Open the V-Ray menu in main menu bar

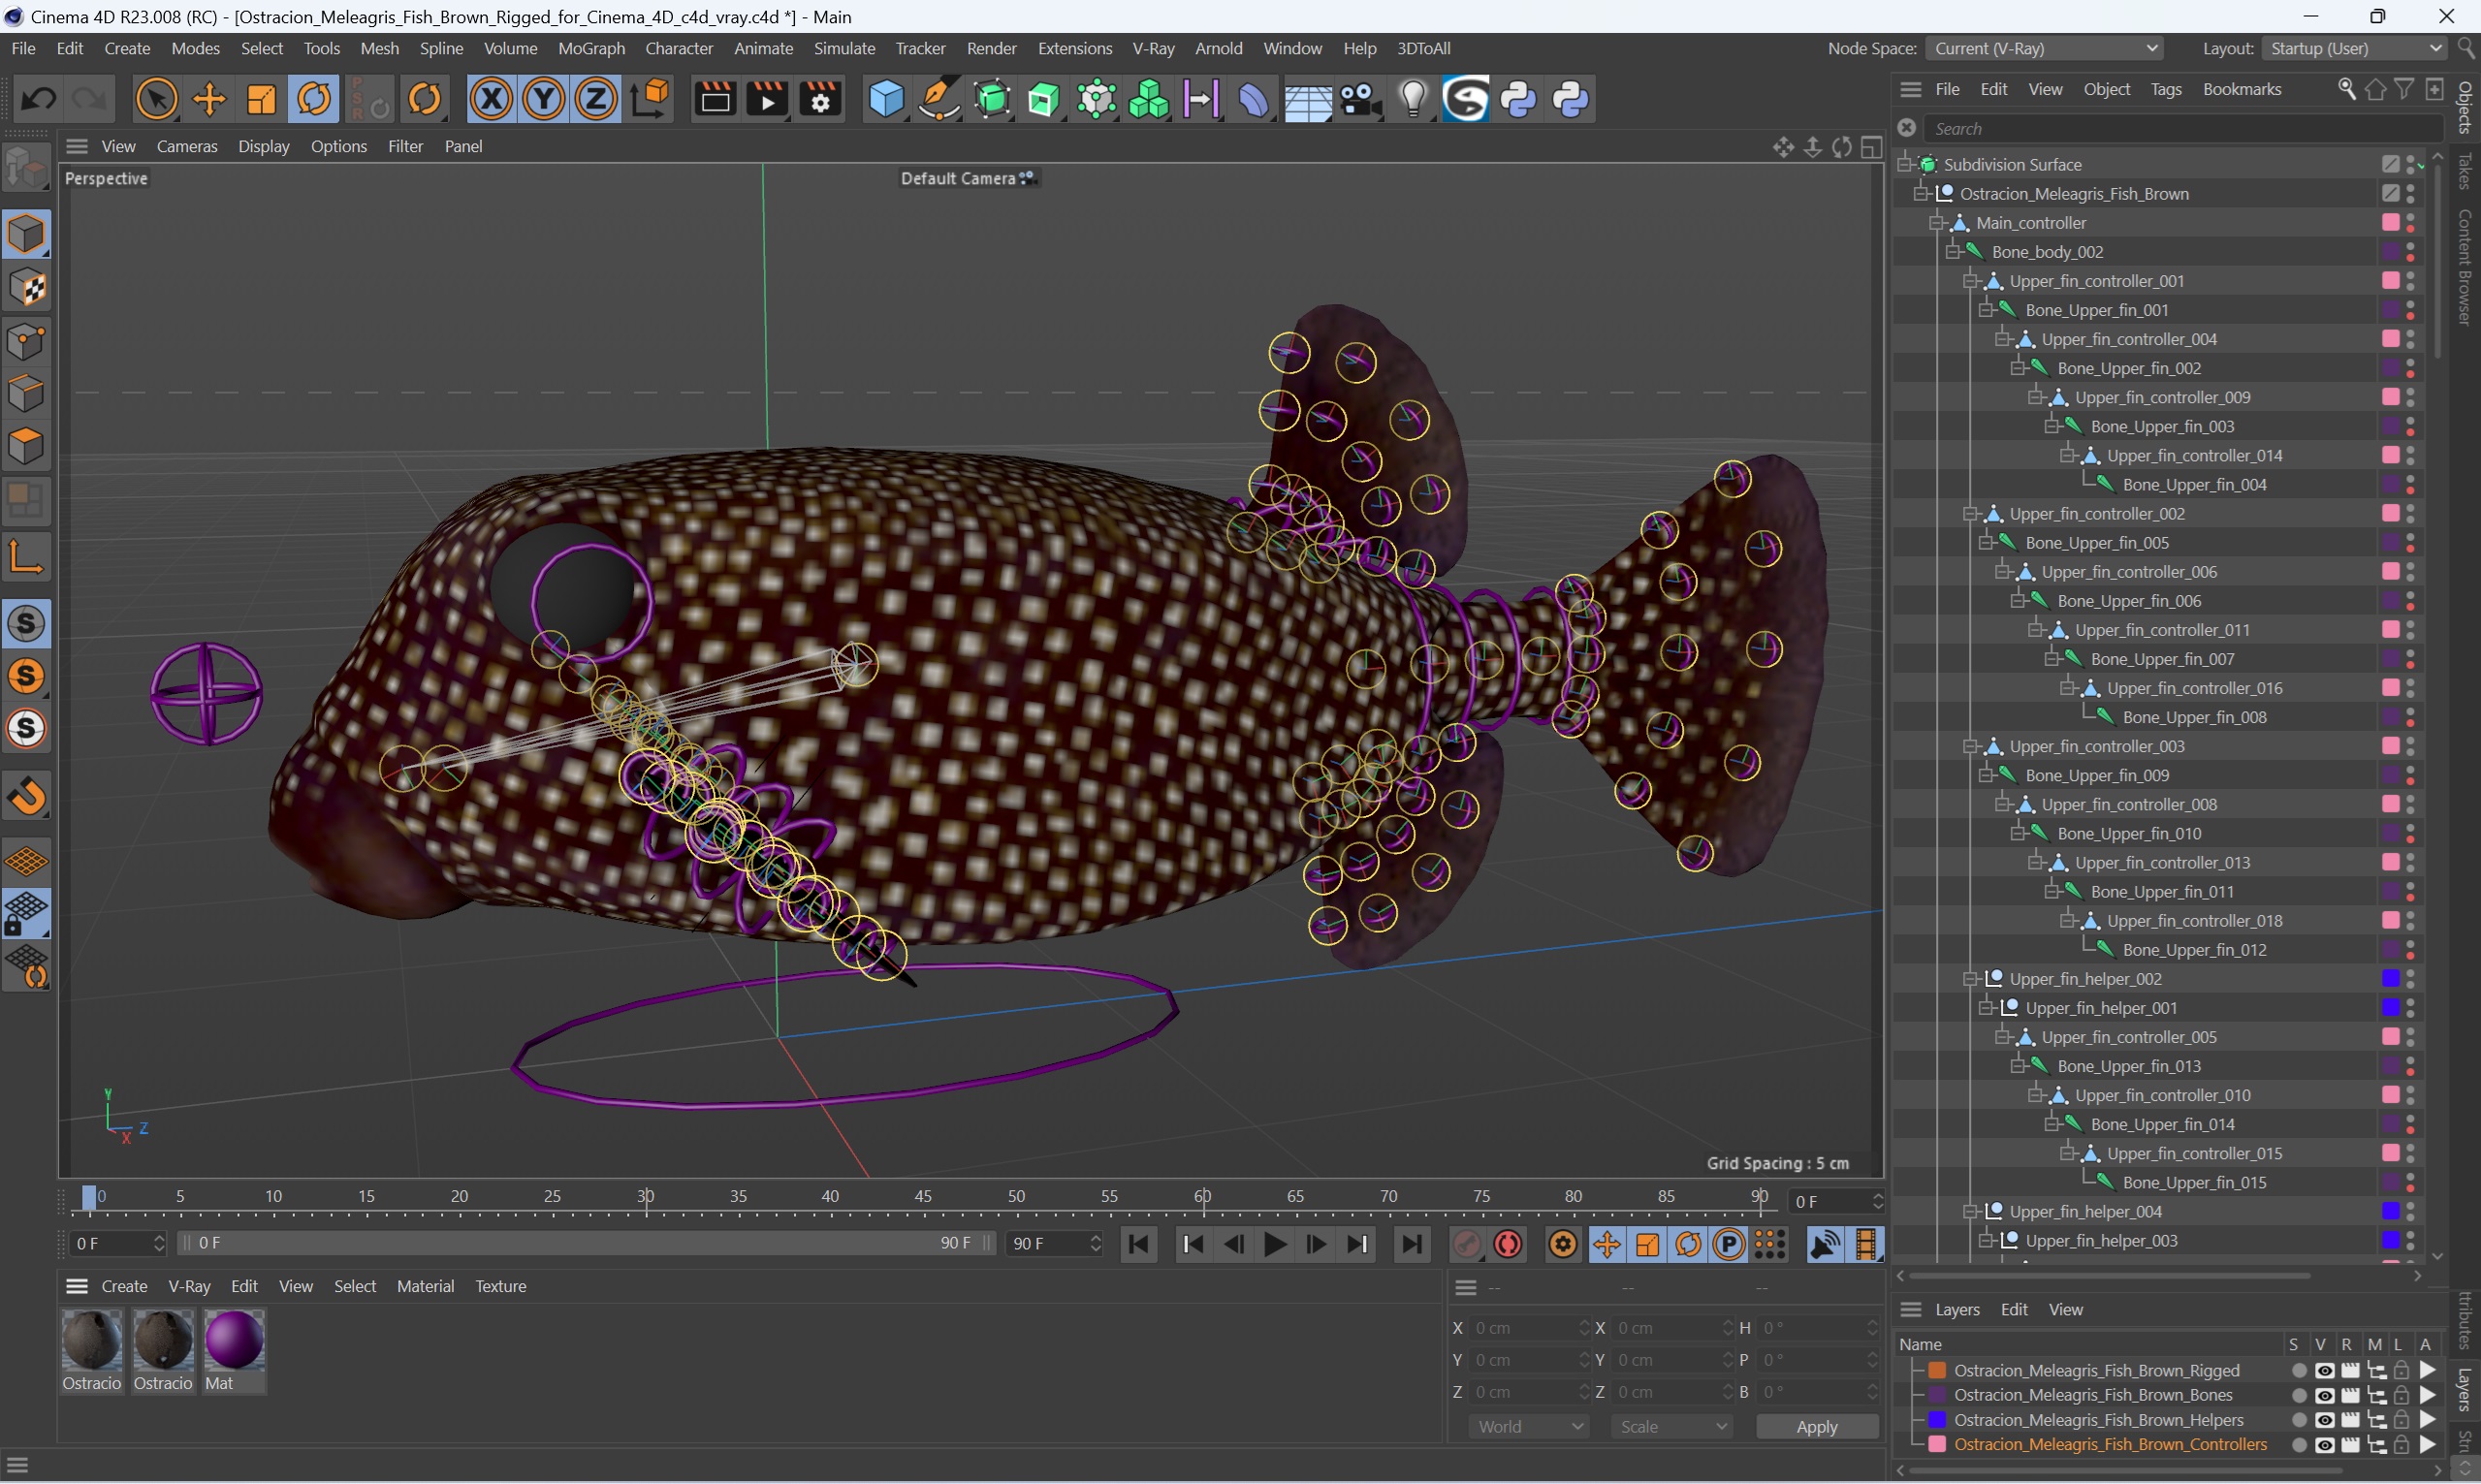point(1153,48)
